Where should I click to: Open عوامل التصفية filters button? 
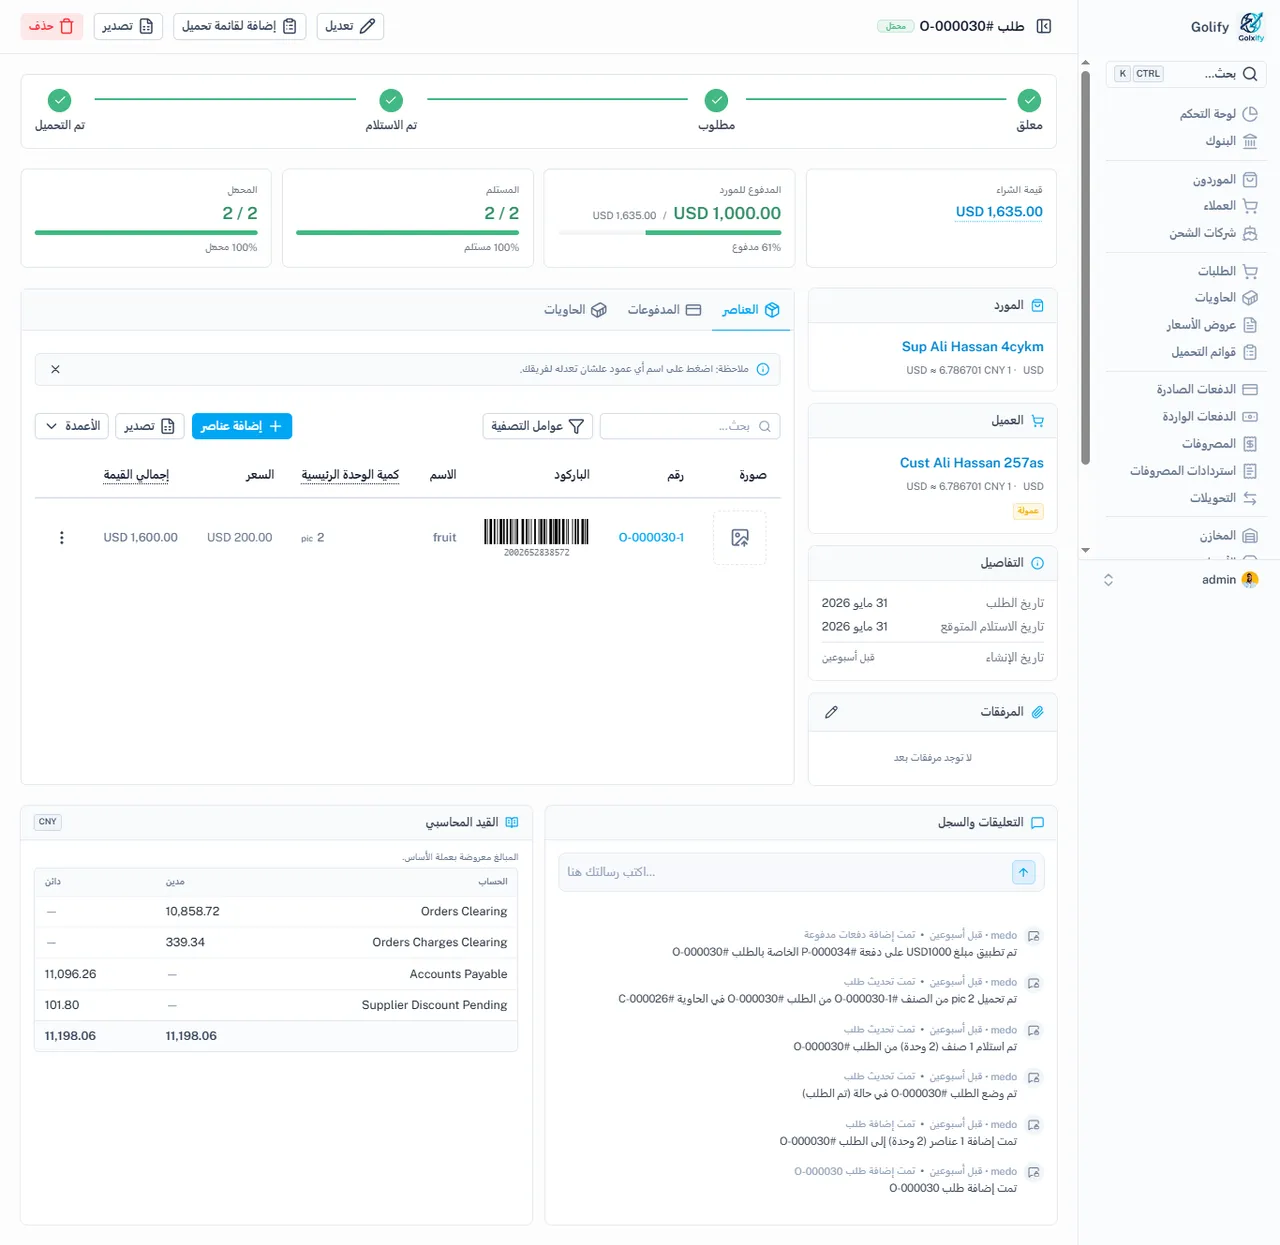click(x=538, y=426)
